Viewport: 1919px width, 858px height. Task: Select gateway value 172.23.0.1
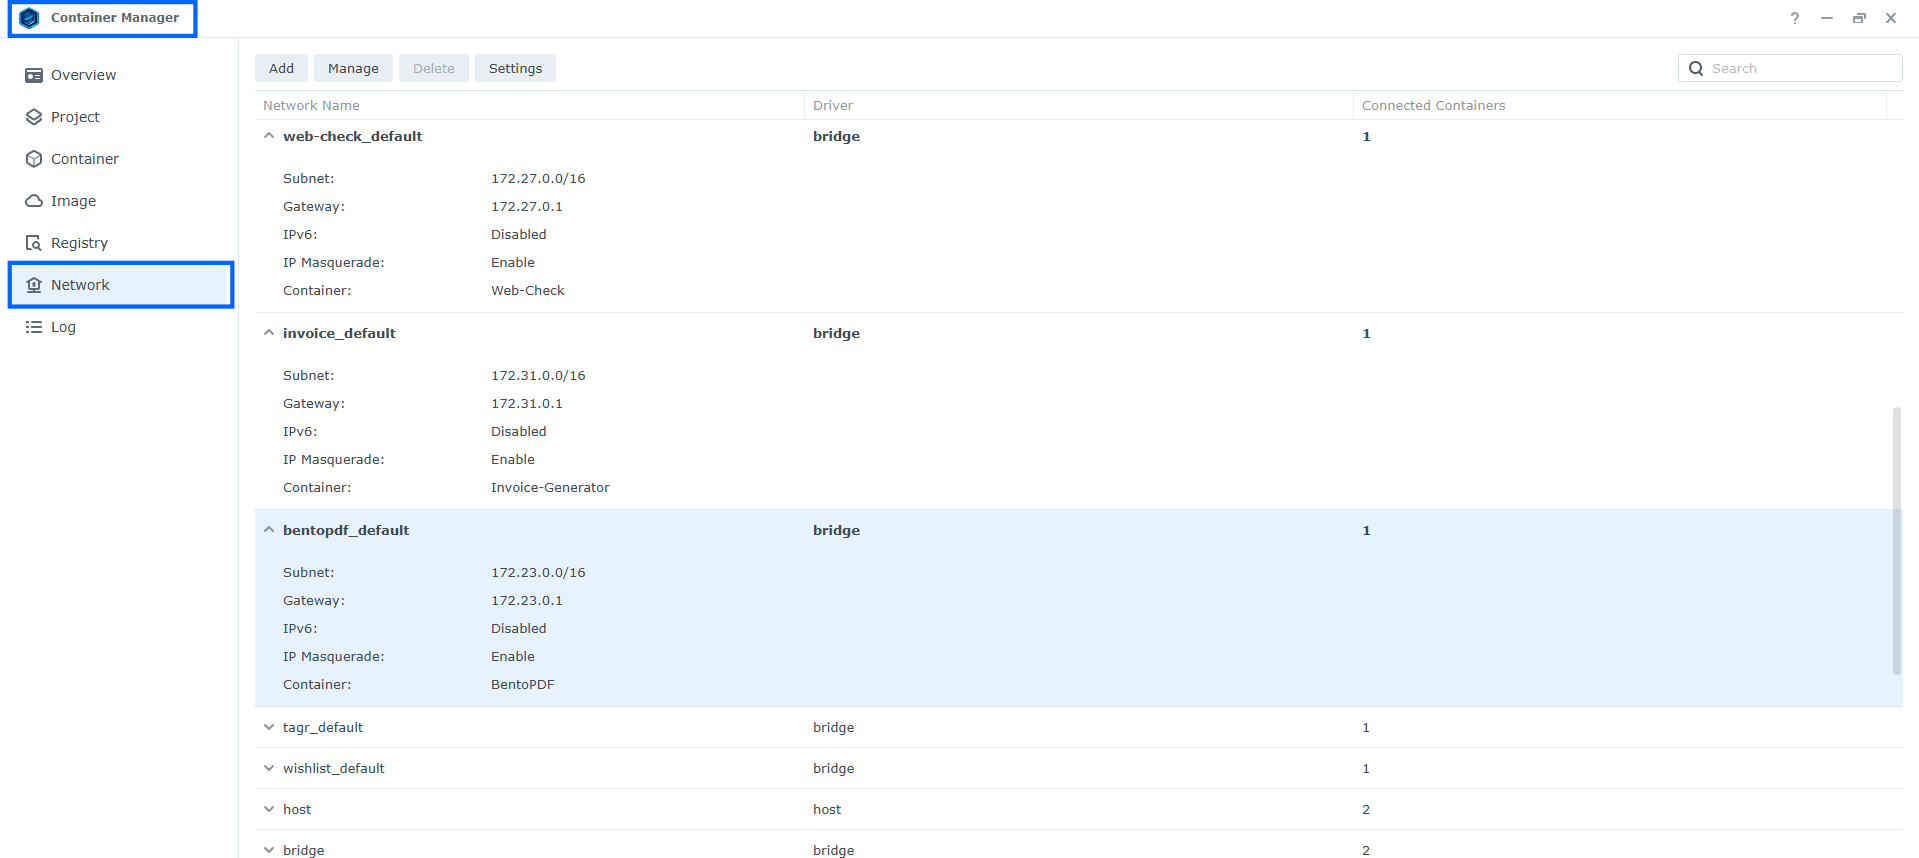coord(527,600)
